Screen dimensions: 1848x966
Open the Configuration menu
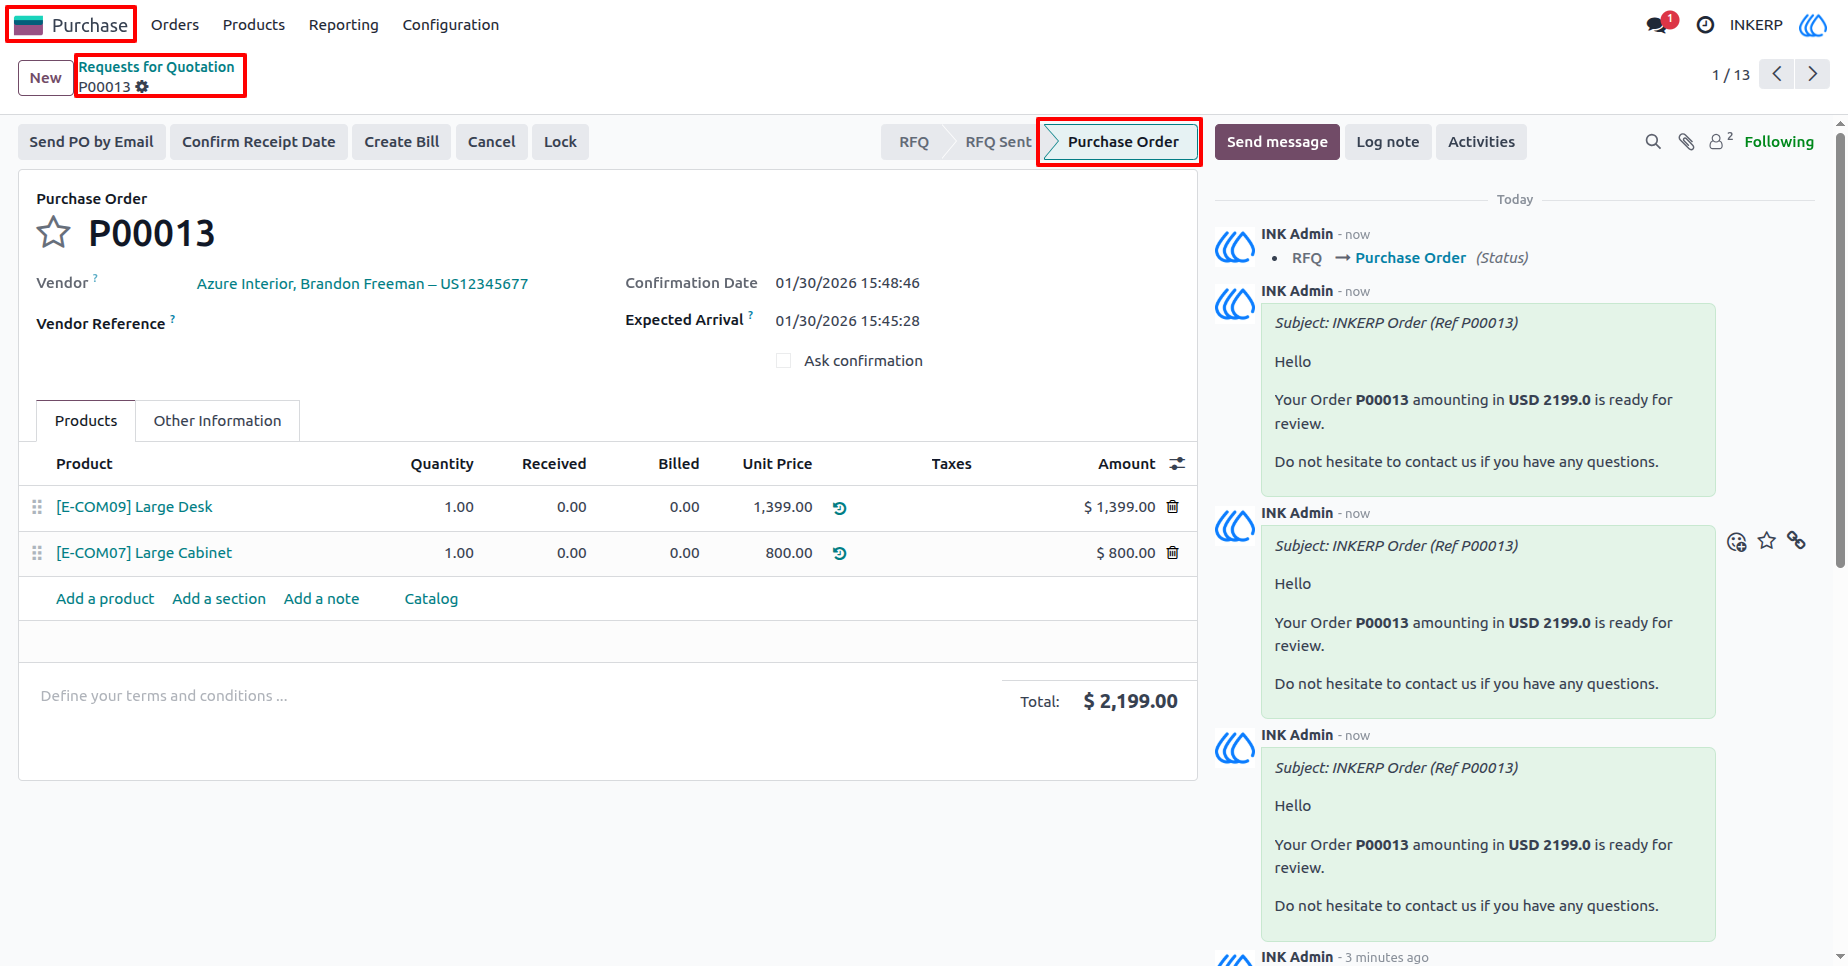(451, 25)
